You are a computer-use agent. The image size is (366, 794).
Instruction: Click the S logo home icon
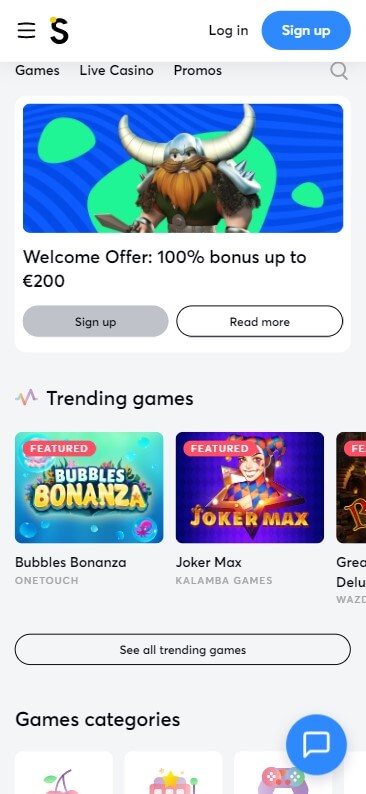point(59,30)
